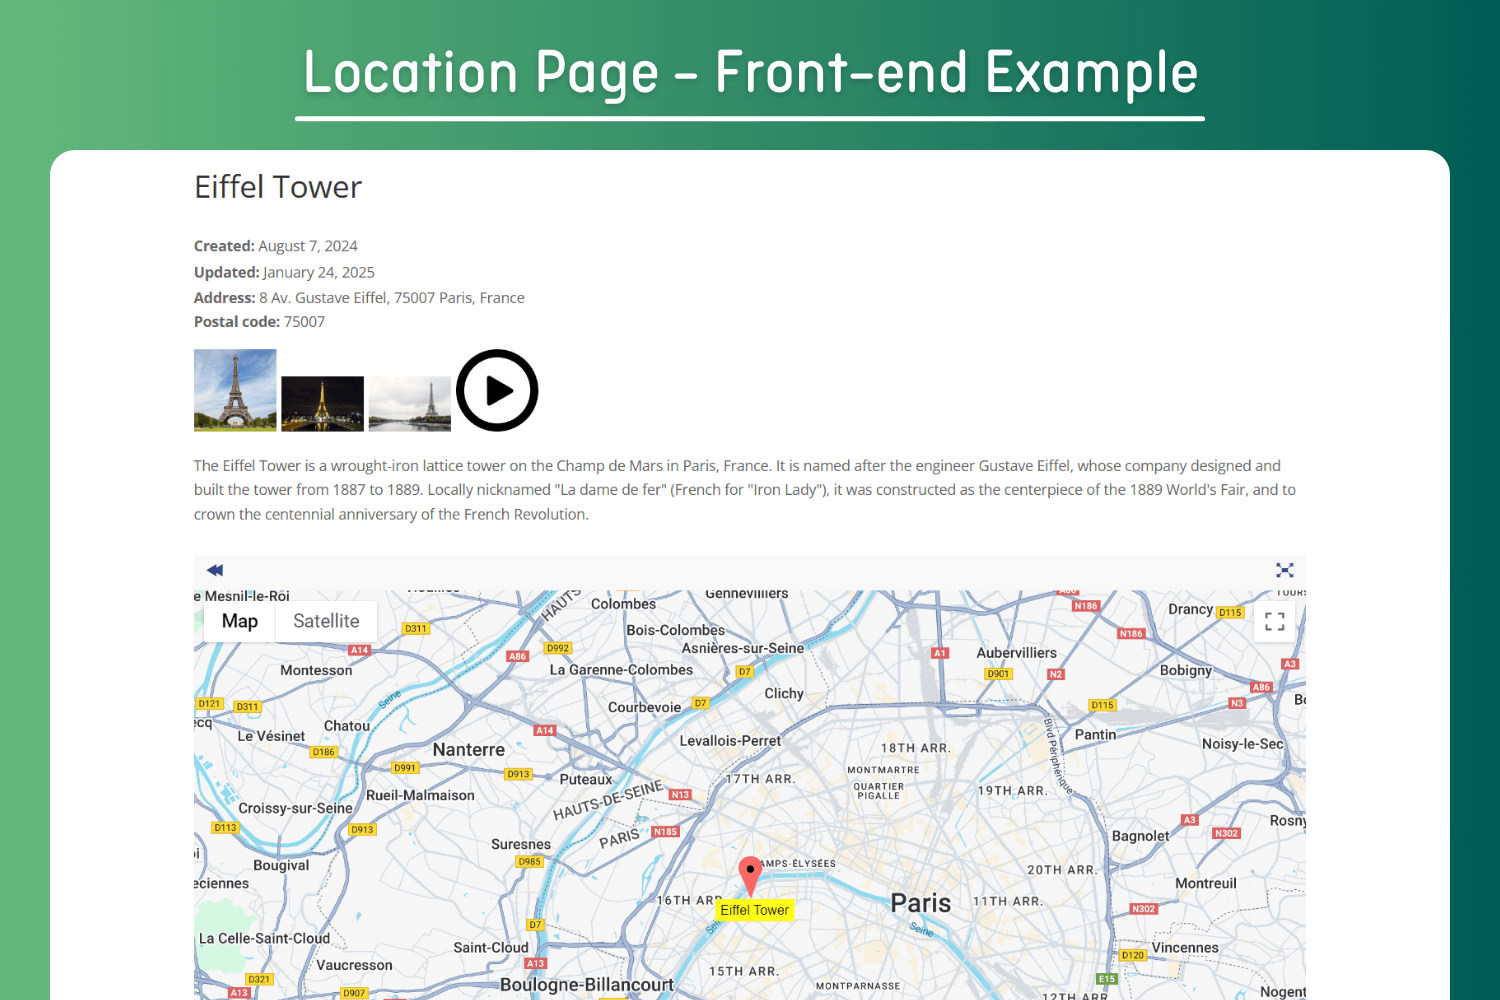Click the Noisy-le-Sec map label
This screenshot has height=1000, width=1500.
[x=1242, y=744]
